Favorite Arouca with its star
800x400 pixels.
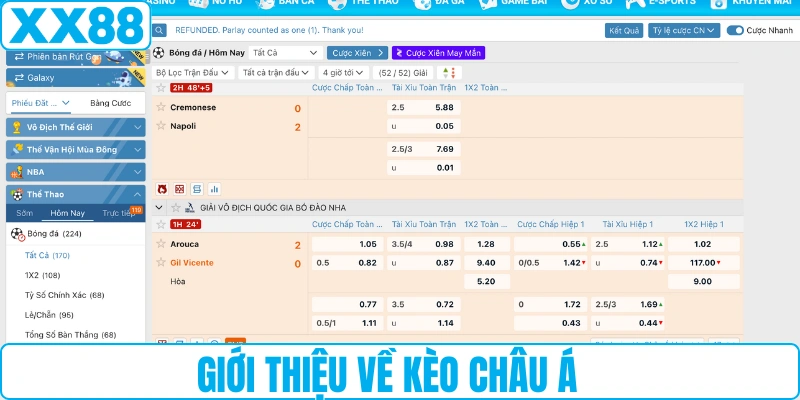click(161, 244)
